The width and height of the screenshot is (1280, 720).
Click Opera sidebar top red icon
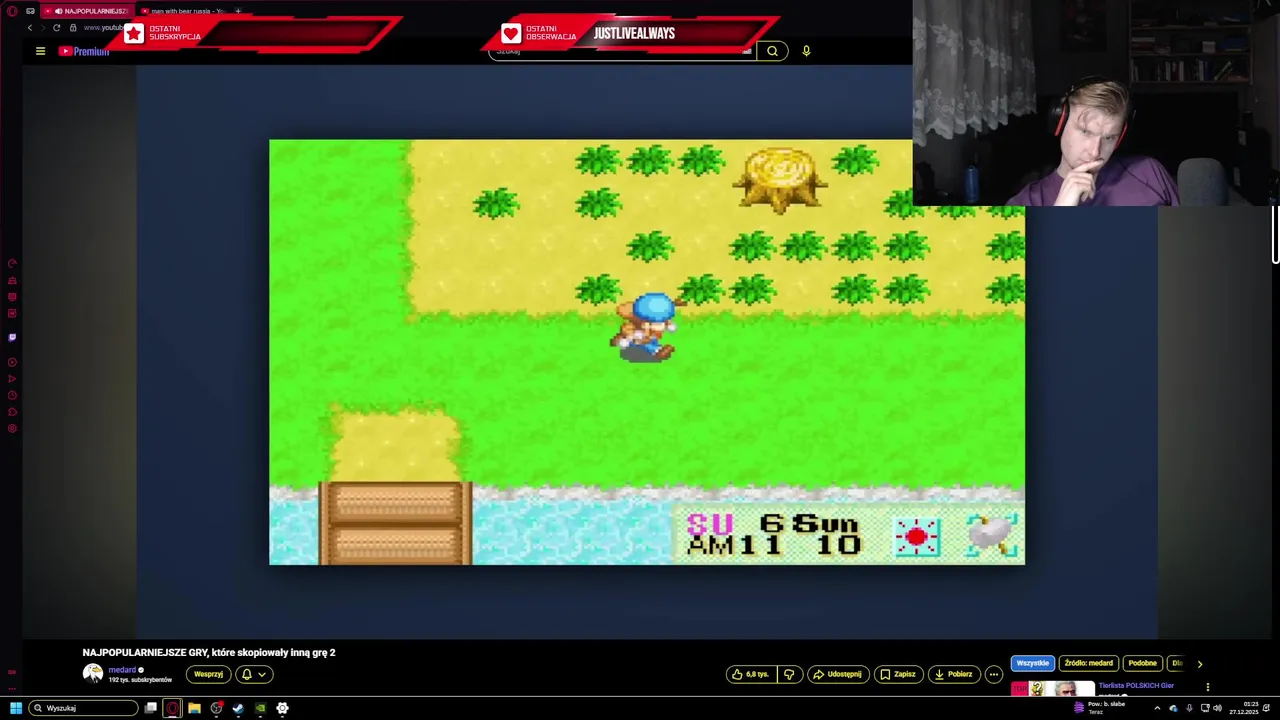click(12, 264)
